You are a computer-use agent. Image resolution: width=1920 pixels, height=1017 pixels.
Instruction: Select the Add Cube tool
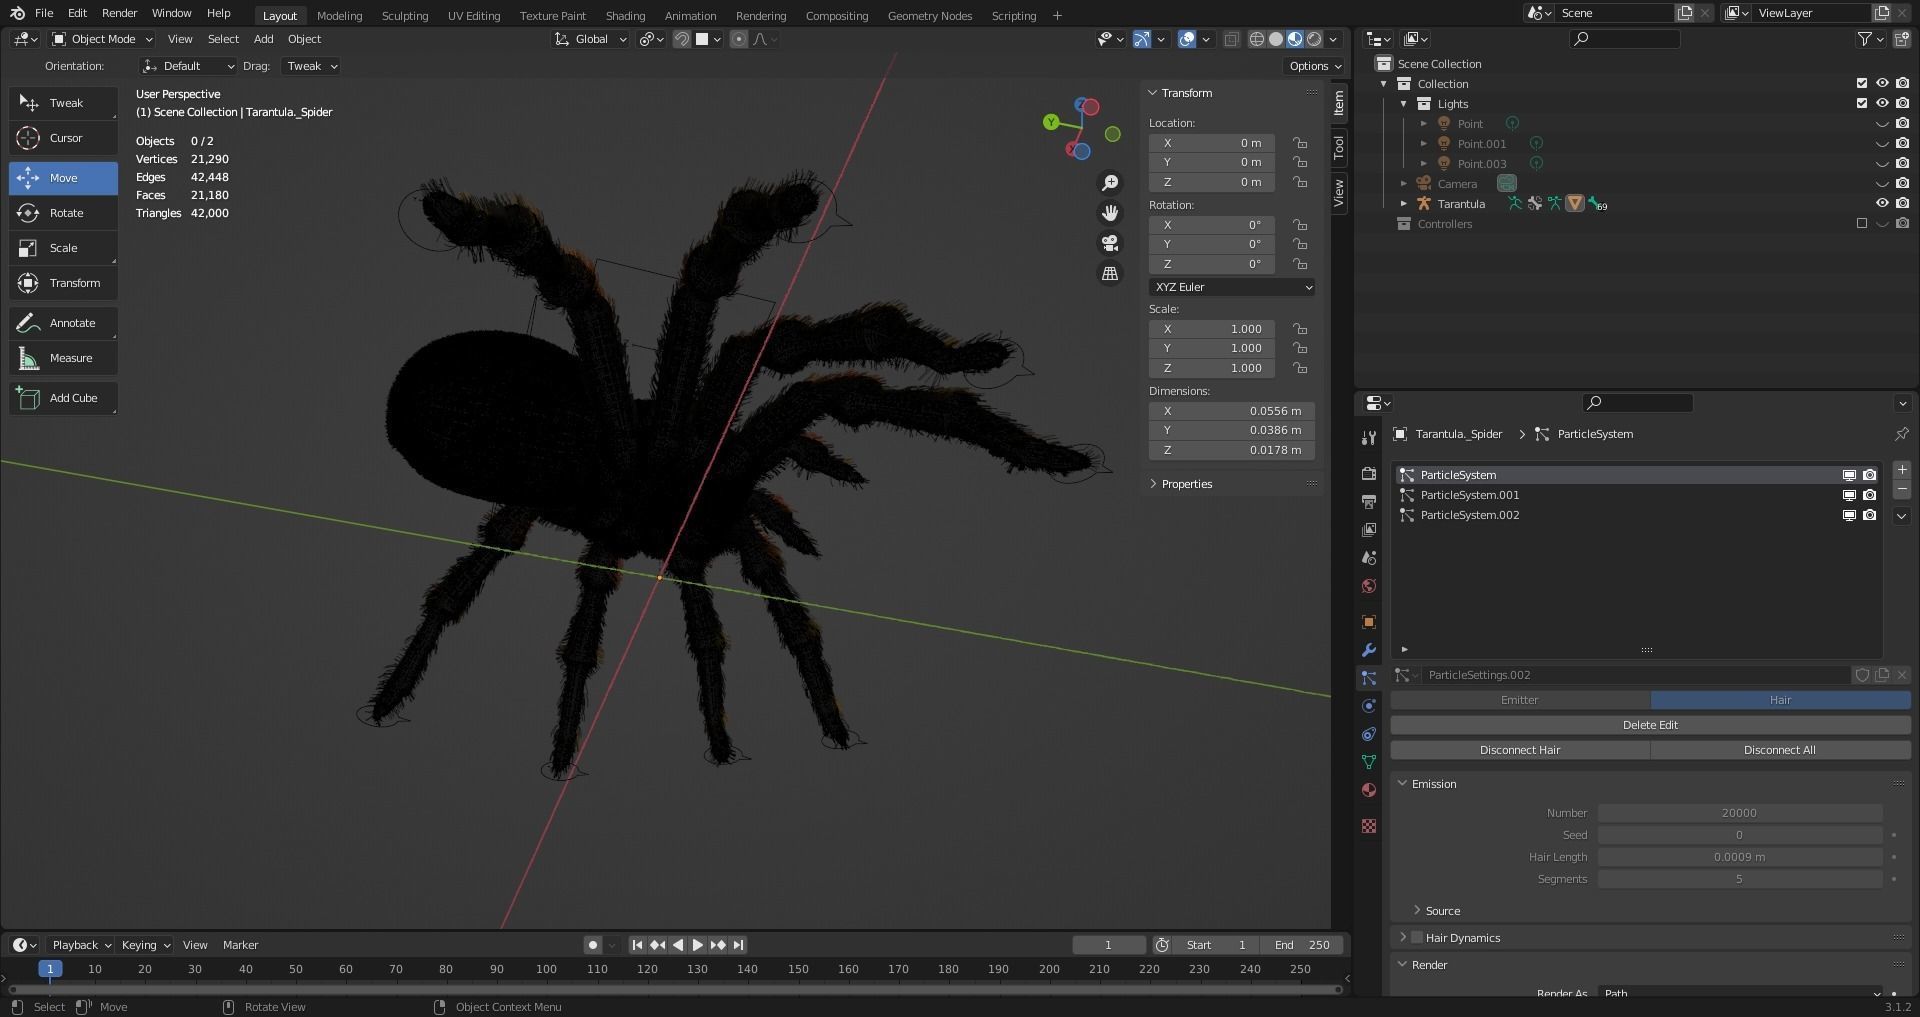point(63,398)
